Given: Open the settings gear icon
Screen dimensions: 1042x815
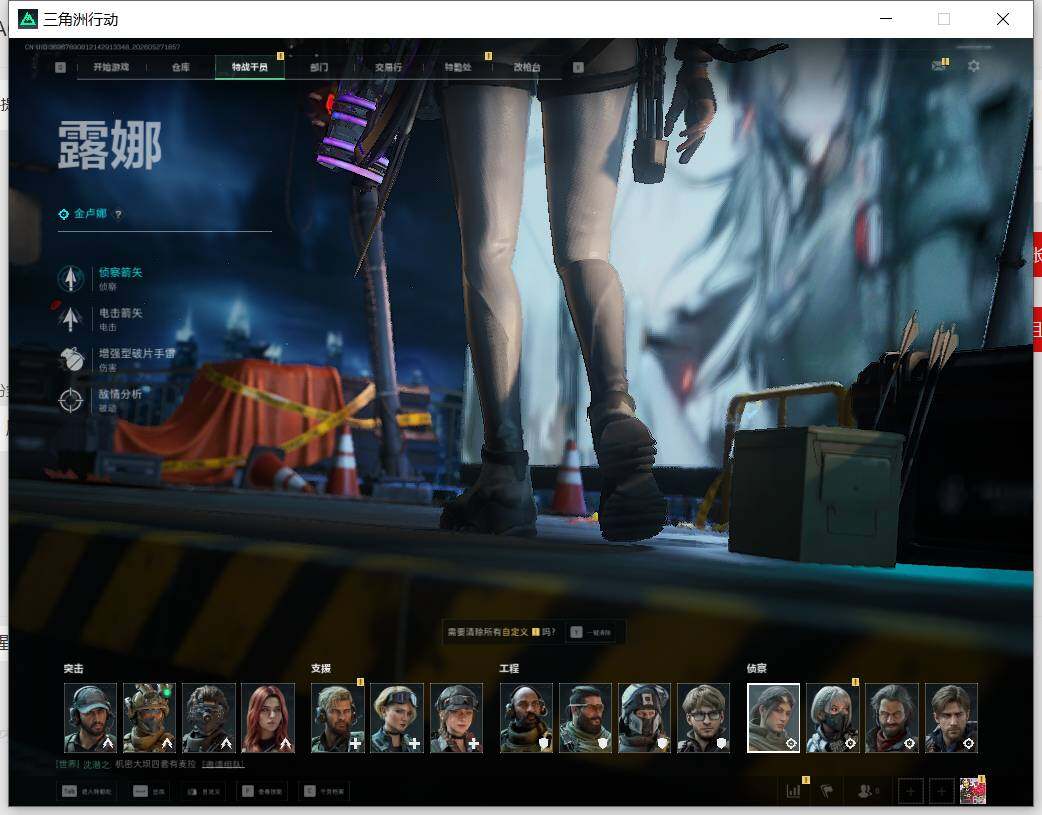Looking at the screenshot, I should coord(974,66).
